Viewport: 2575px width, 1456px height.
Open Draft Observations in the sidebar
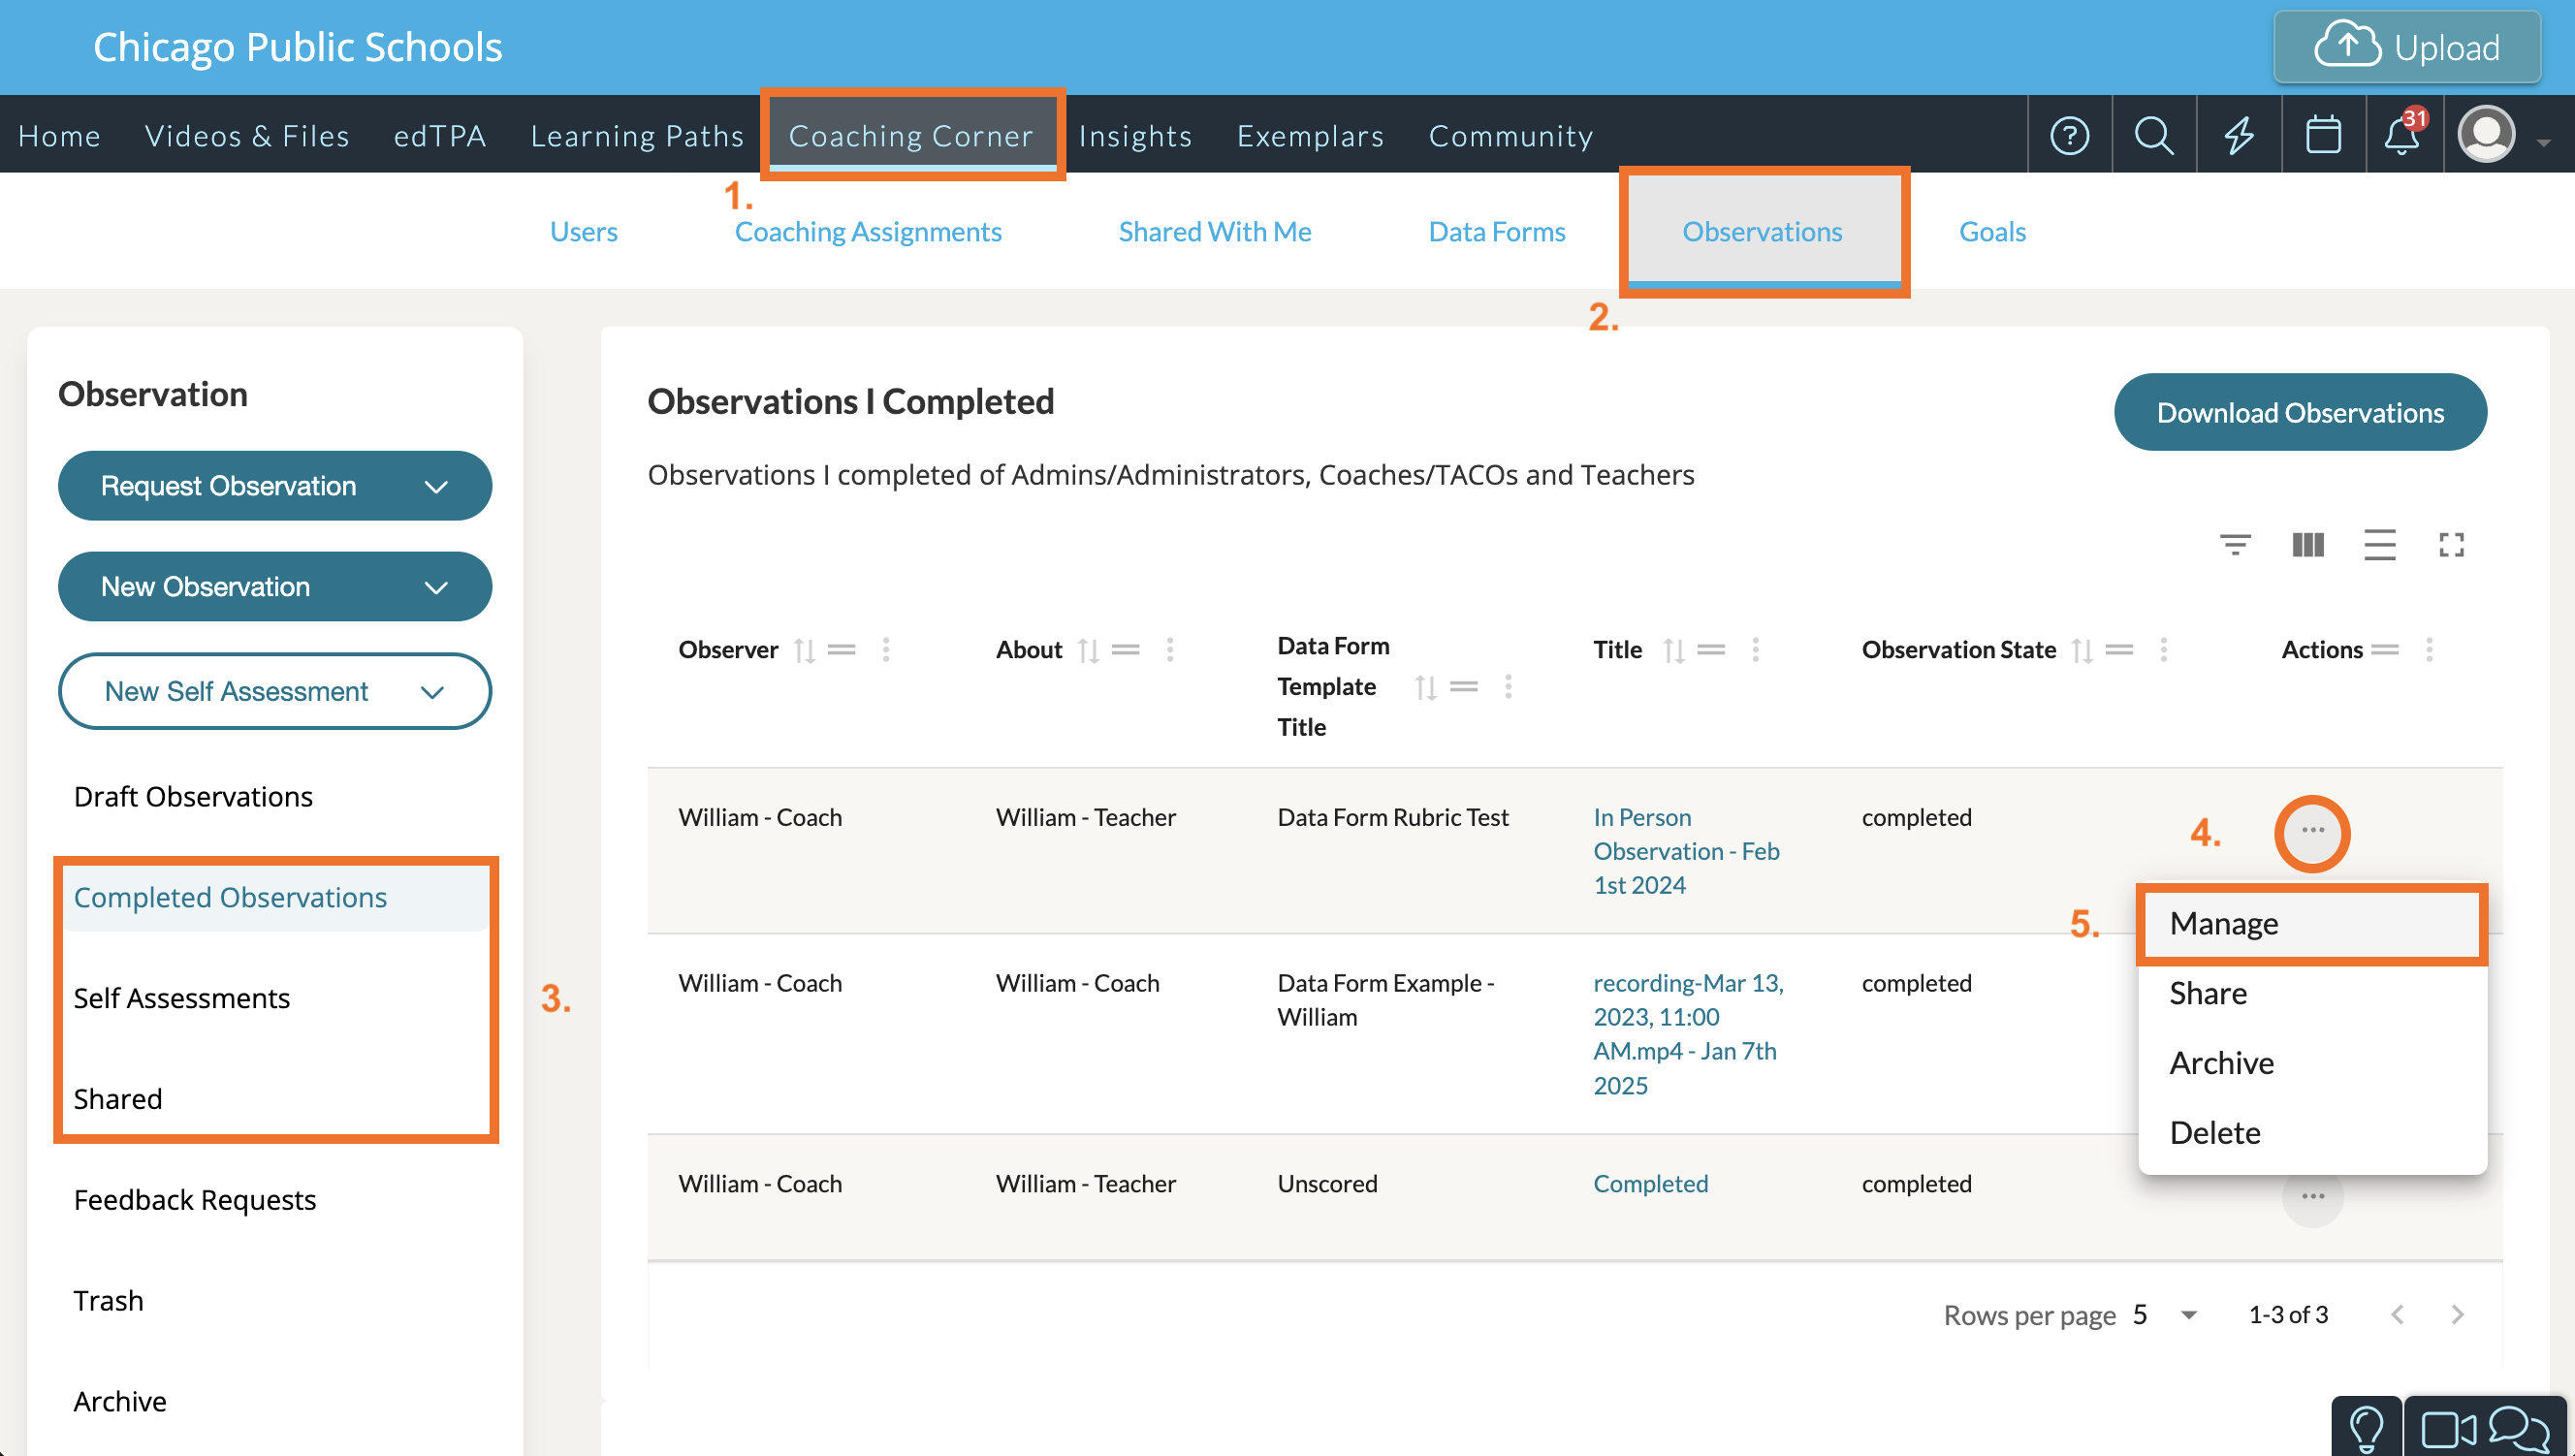coord(193,797)
